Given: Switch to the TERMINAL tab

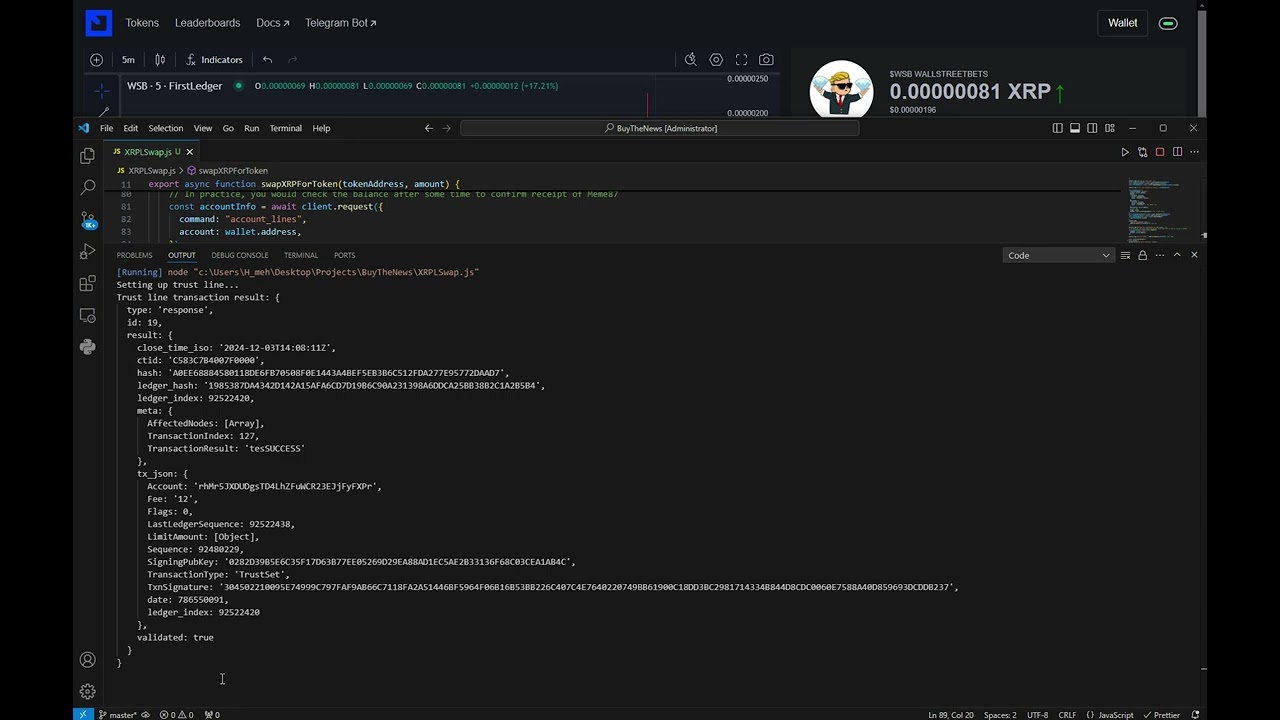Looking at the screenshot, I should tap(300, 255).
